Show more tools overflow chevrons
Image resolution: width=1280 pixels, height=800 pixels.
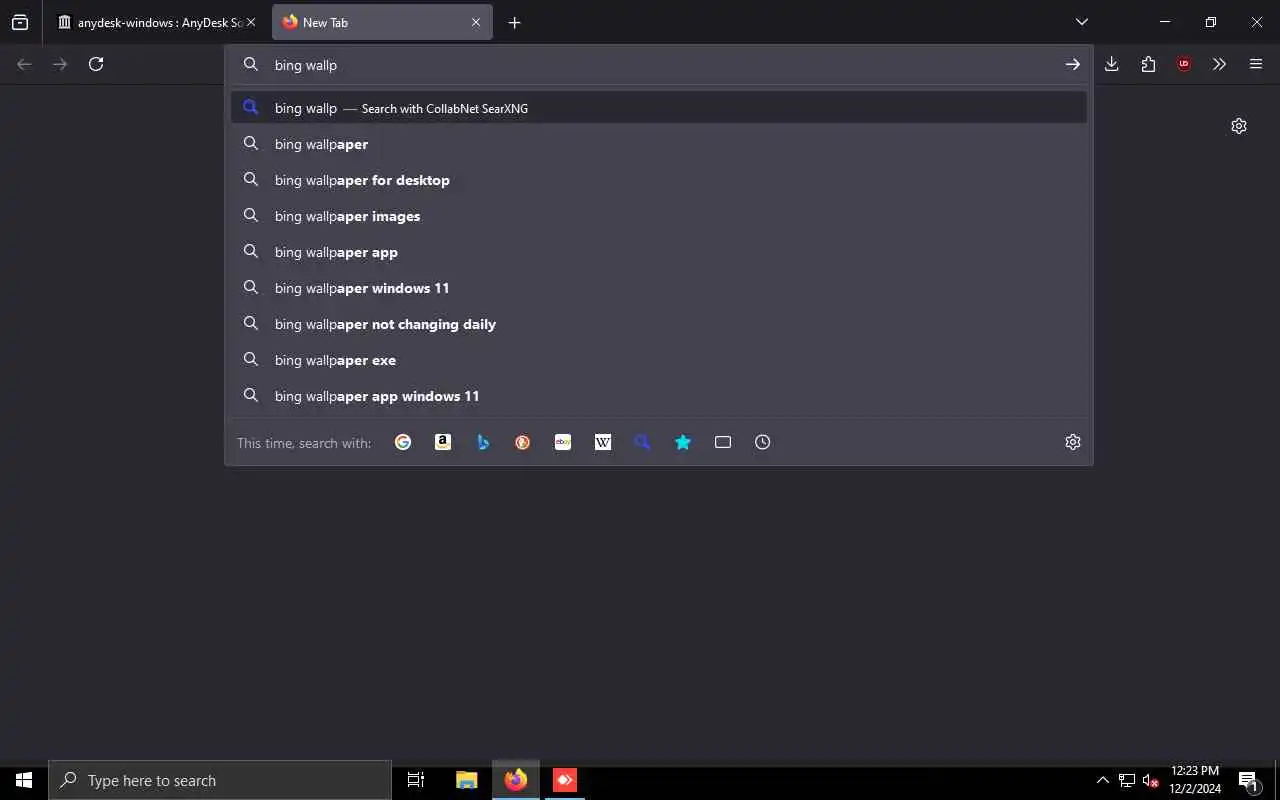tap(1219, 64)
